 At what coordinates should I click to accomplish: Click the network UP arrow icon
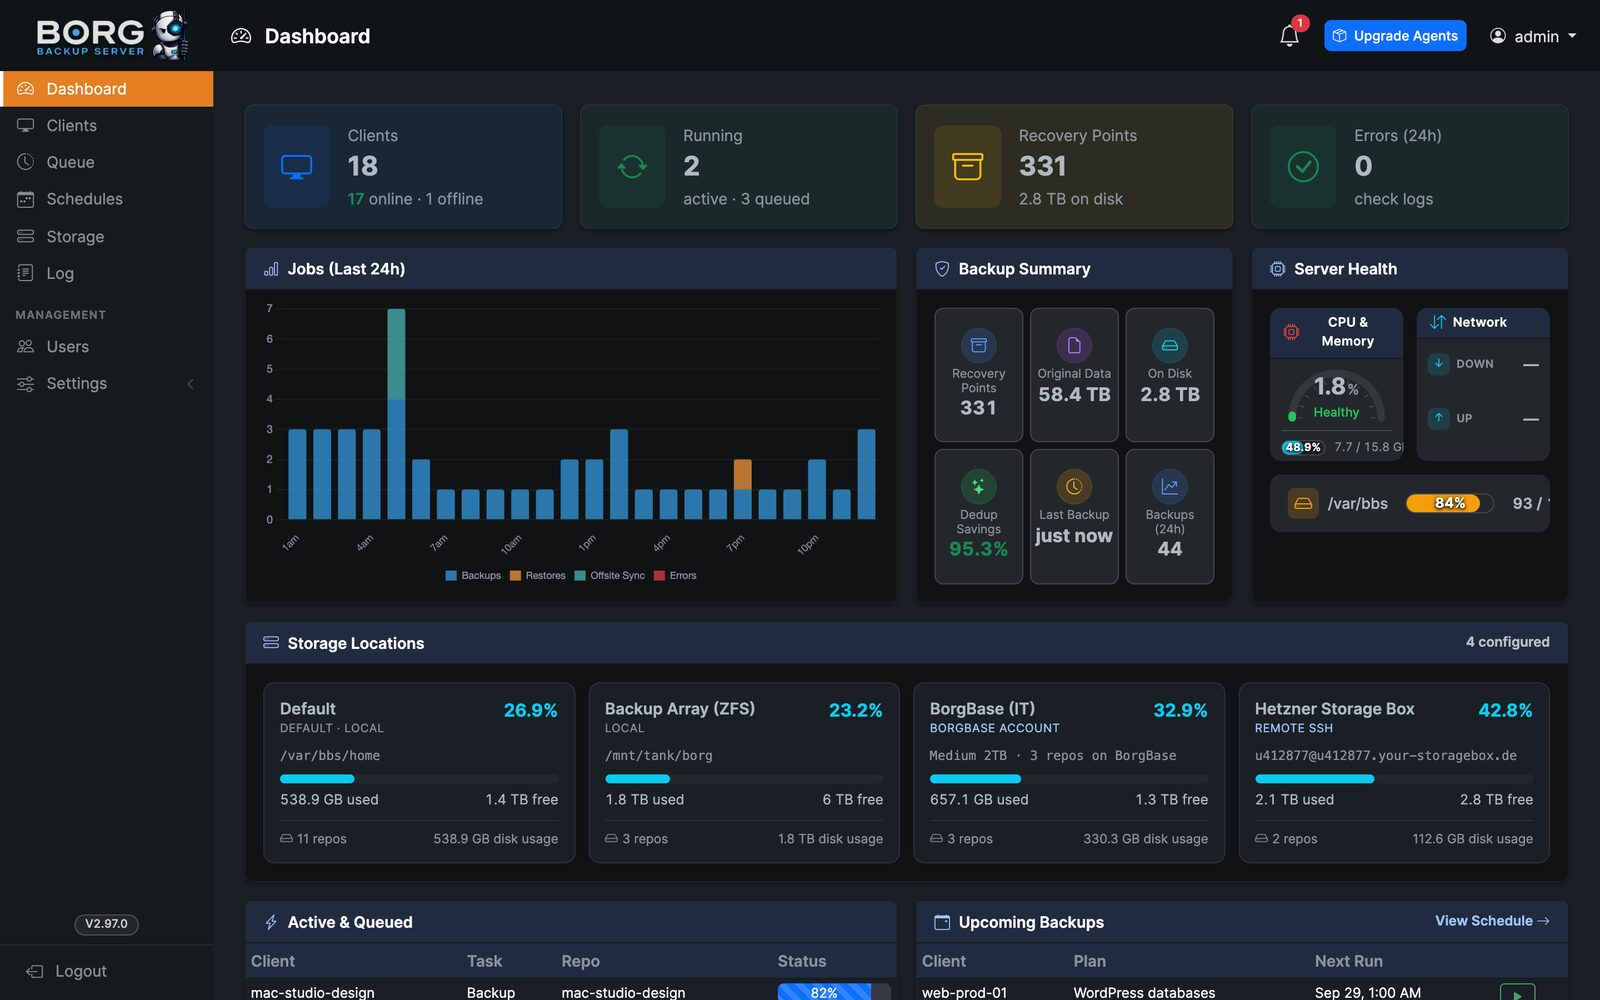tap(1438, 418)
